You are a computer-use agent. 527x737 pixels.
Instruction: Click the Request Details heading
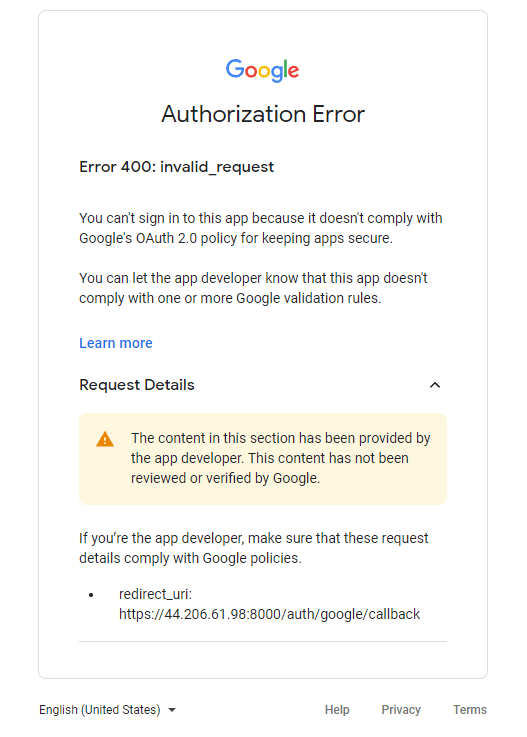click(x=137, y=385)
